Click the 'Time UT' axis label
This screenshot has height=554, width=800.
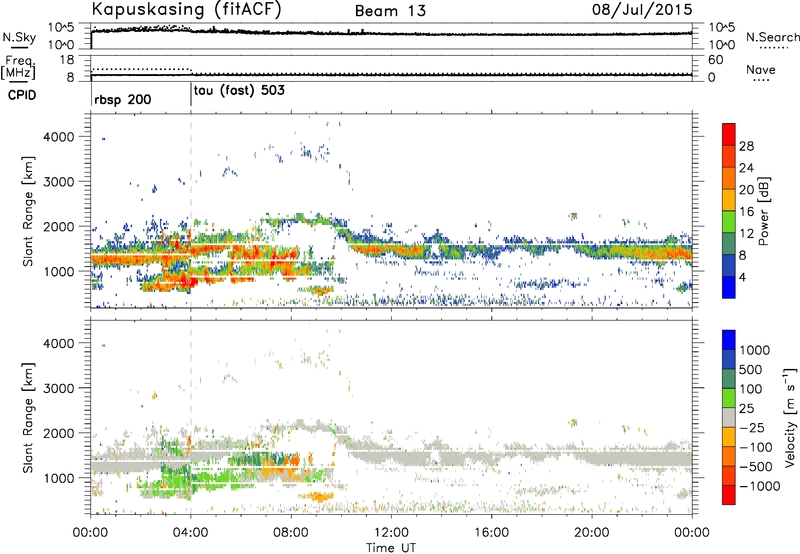pos(391,548)
